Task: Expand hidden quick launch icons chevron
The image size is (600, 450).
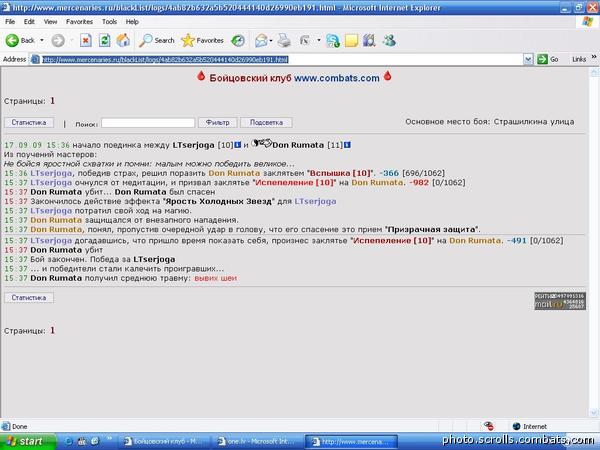Action: 109,438
